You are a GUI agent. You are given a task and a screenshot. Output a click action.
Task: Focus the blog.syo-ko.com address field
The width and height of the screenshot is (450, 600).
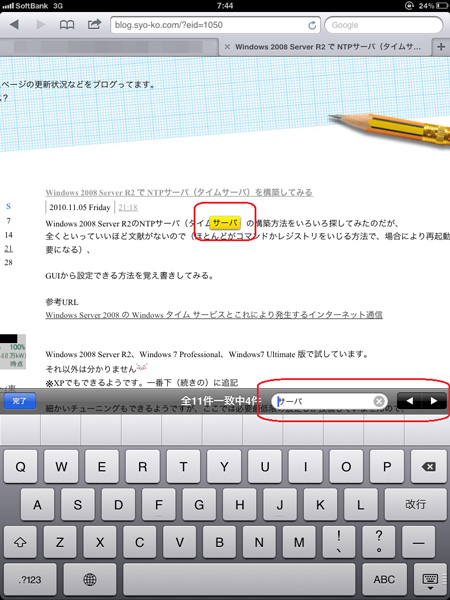point(215,25)
